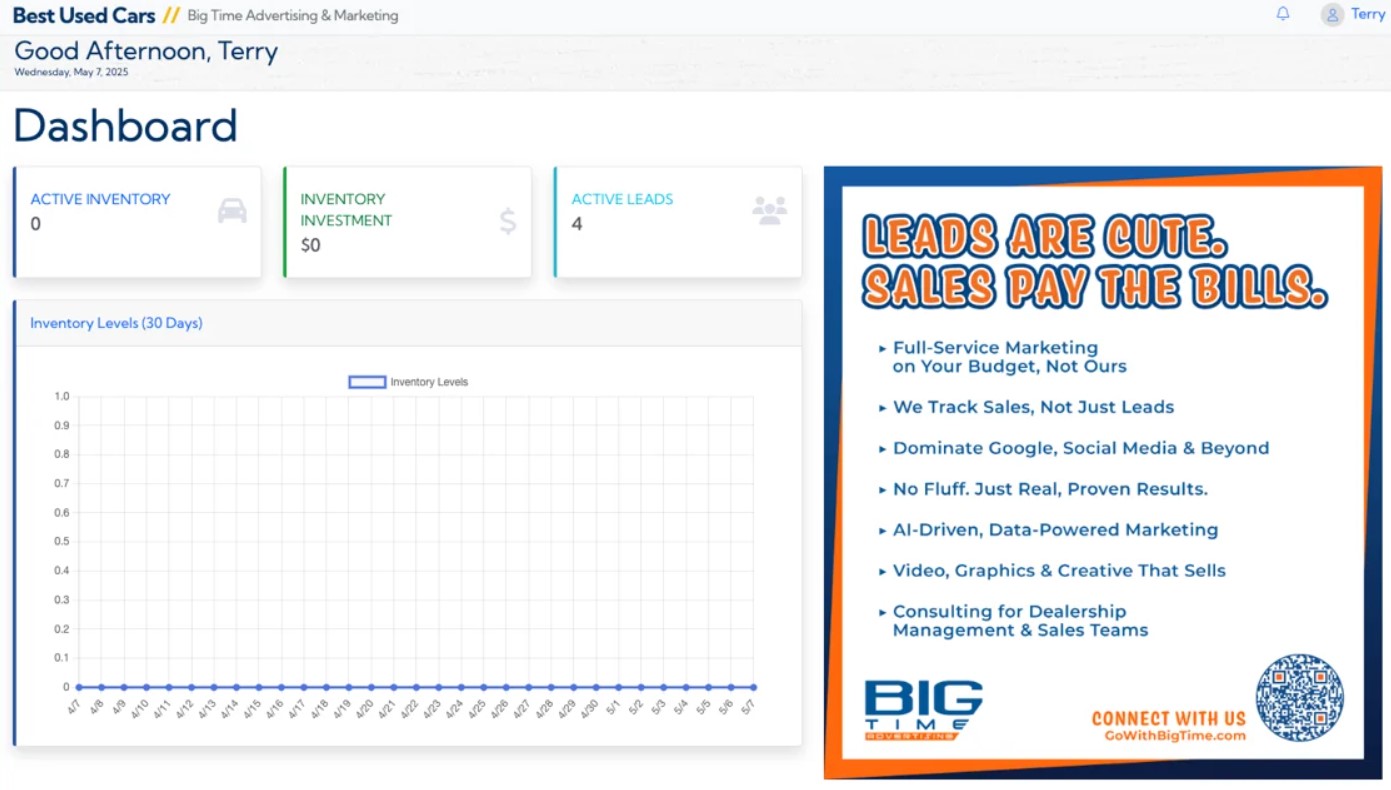Viewport: 1391px width, 790px height.
Task: Click Full-Service Marketing on Your Budget bullet
Action: coord(1009,357)
